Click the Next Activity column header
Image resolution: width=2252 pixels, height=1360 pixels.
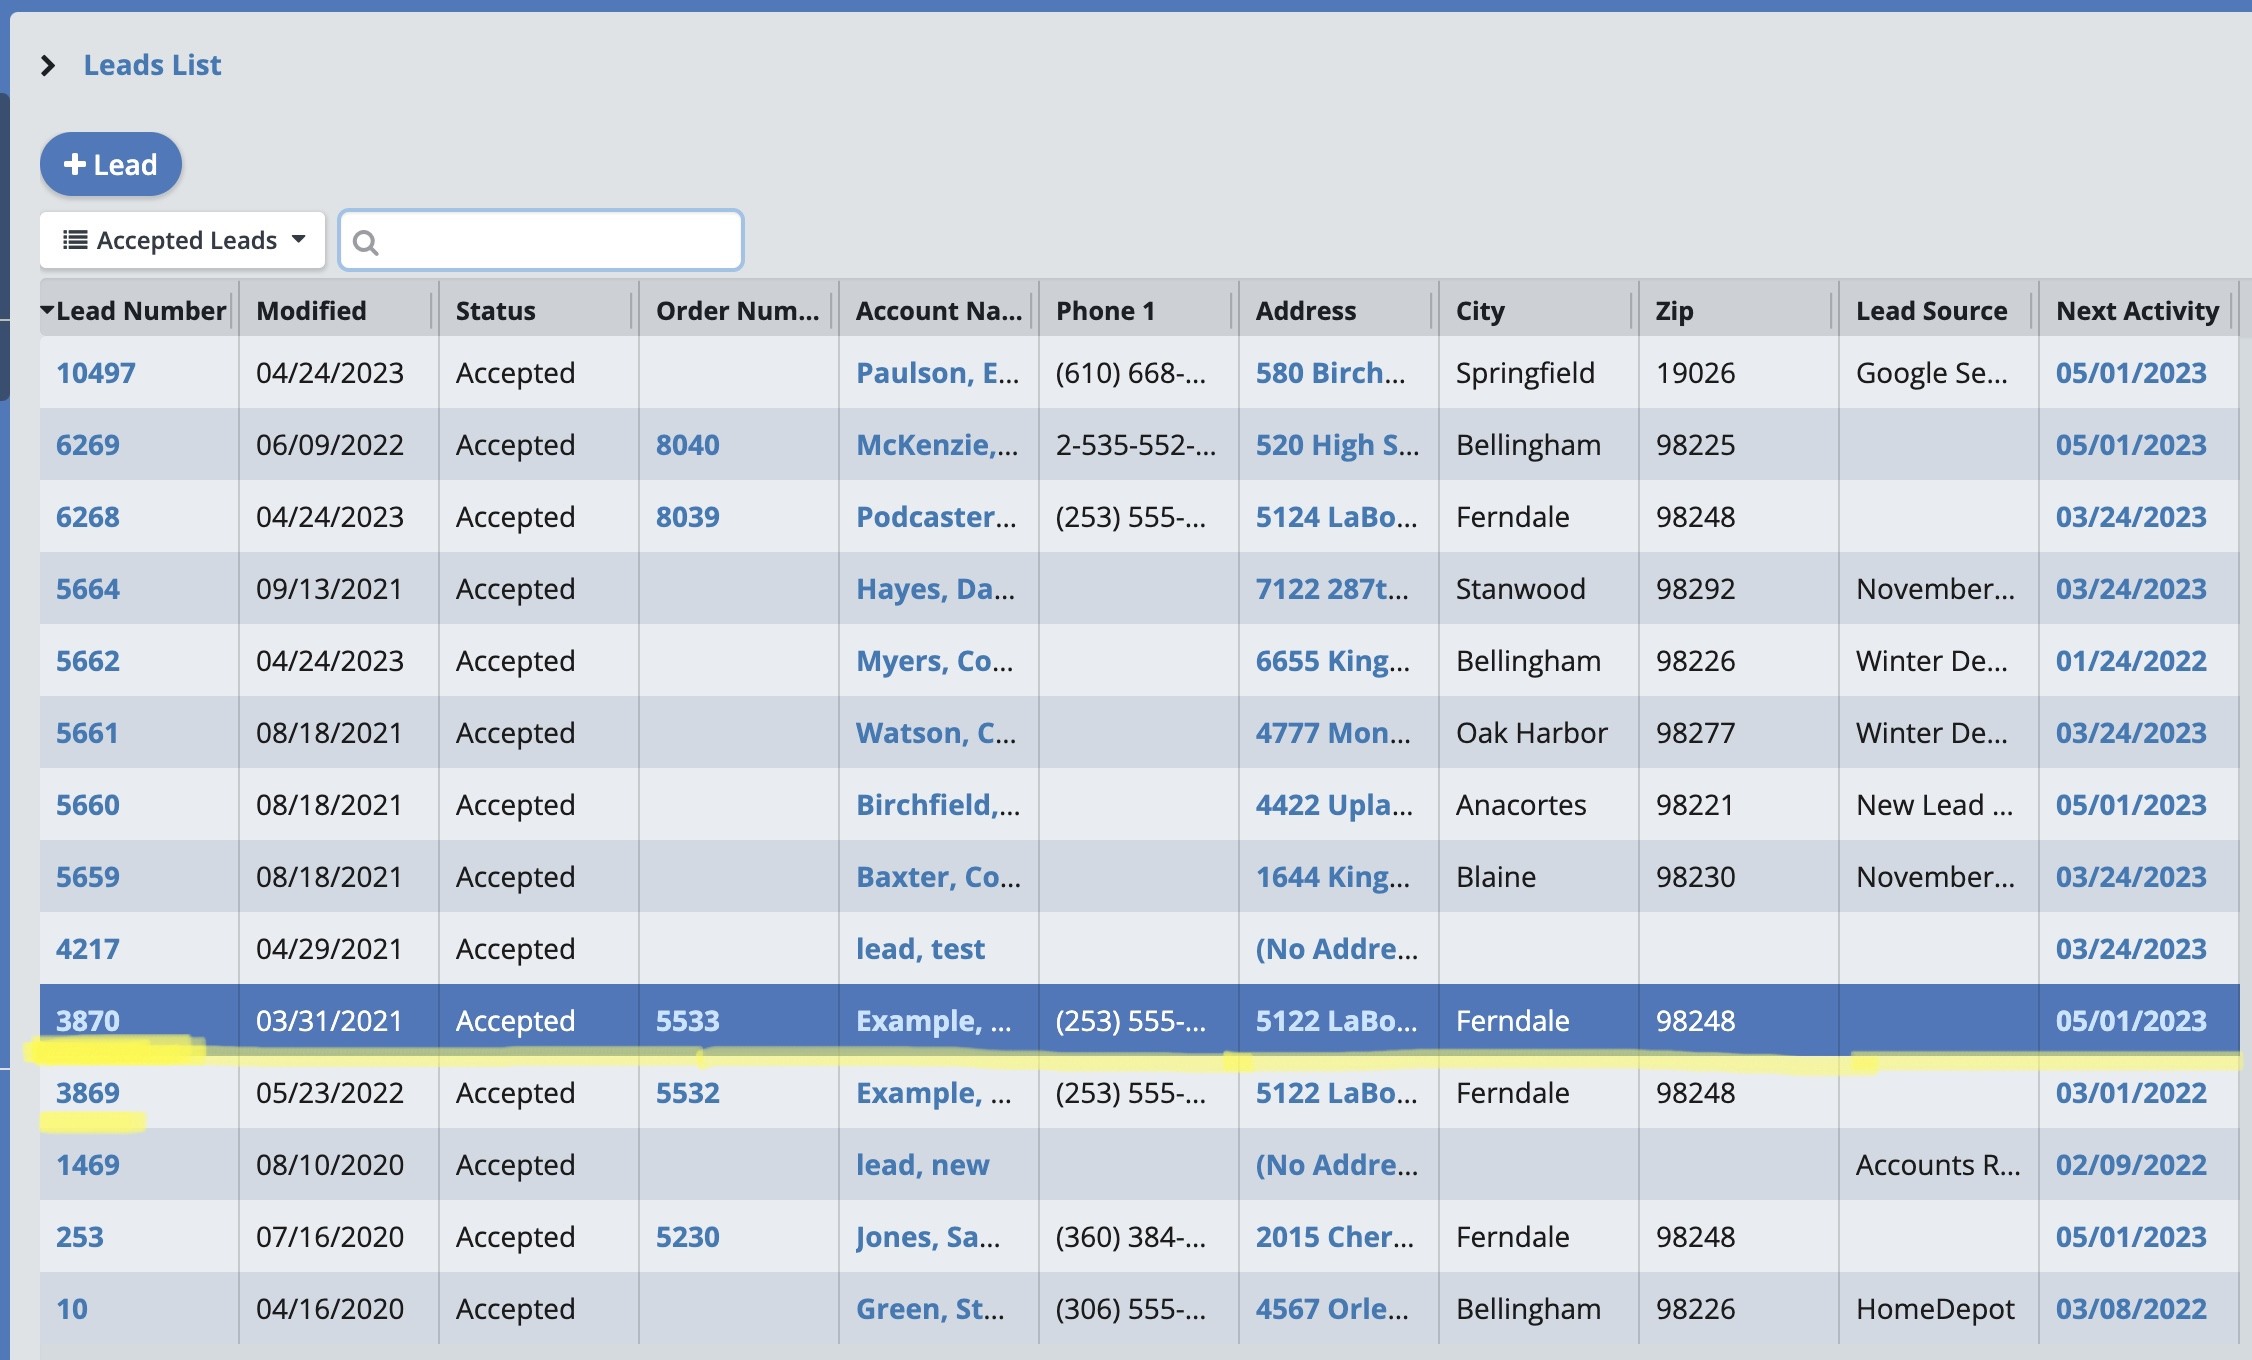(x=2136, y=311)
